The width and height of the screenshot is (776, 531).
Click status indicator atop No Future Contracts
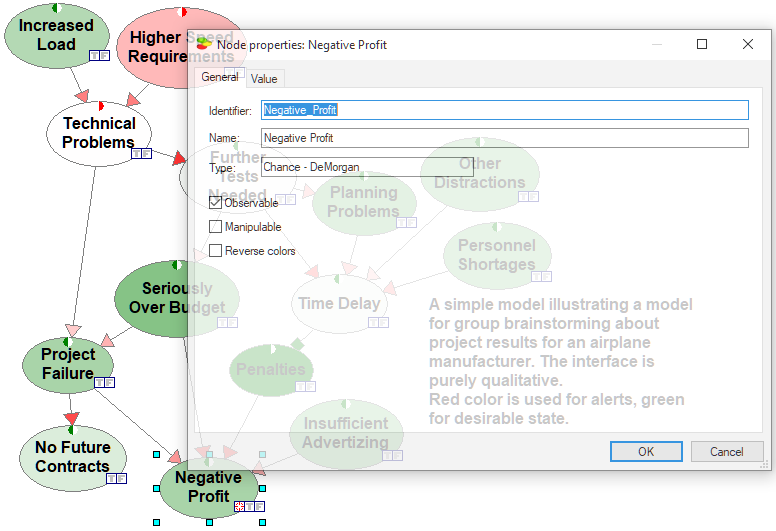click(73, 430)
